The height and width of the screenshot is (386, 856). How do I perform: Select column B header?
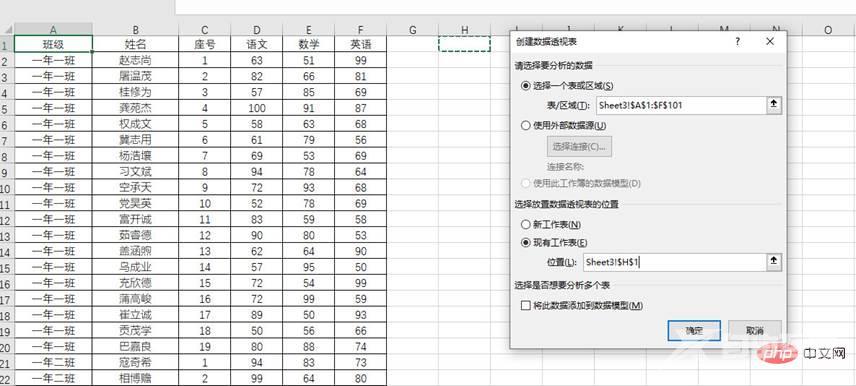coord(135,30)
